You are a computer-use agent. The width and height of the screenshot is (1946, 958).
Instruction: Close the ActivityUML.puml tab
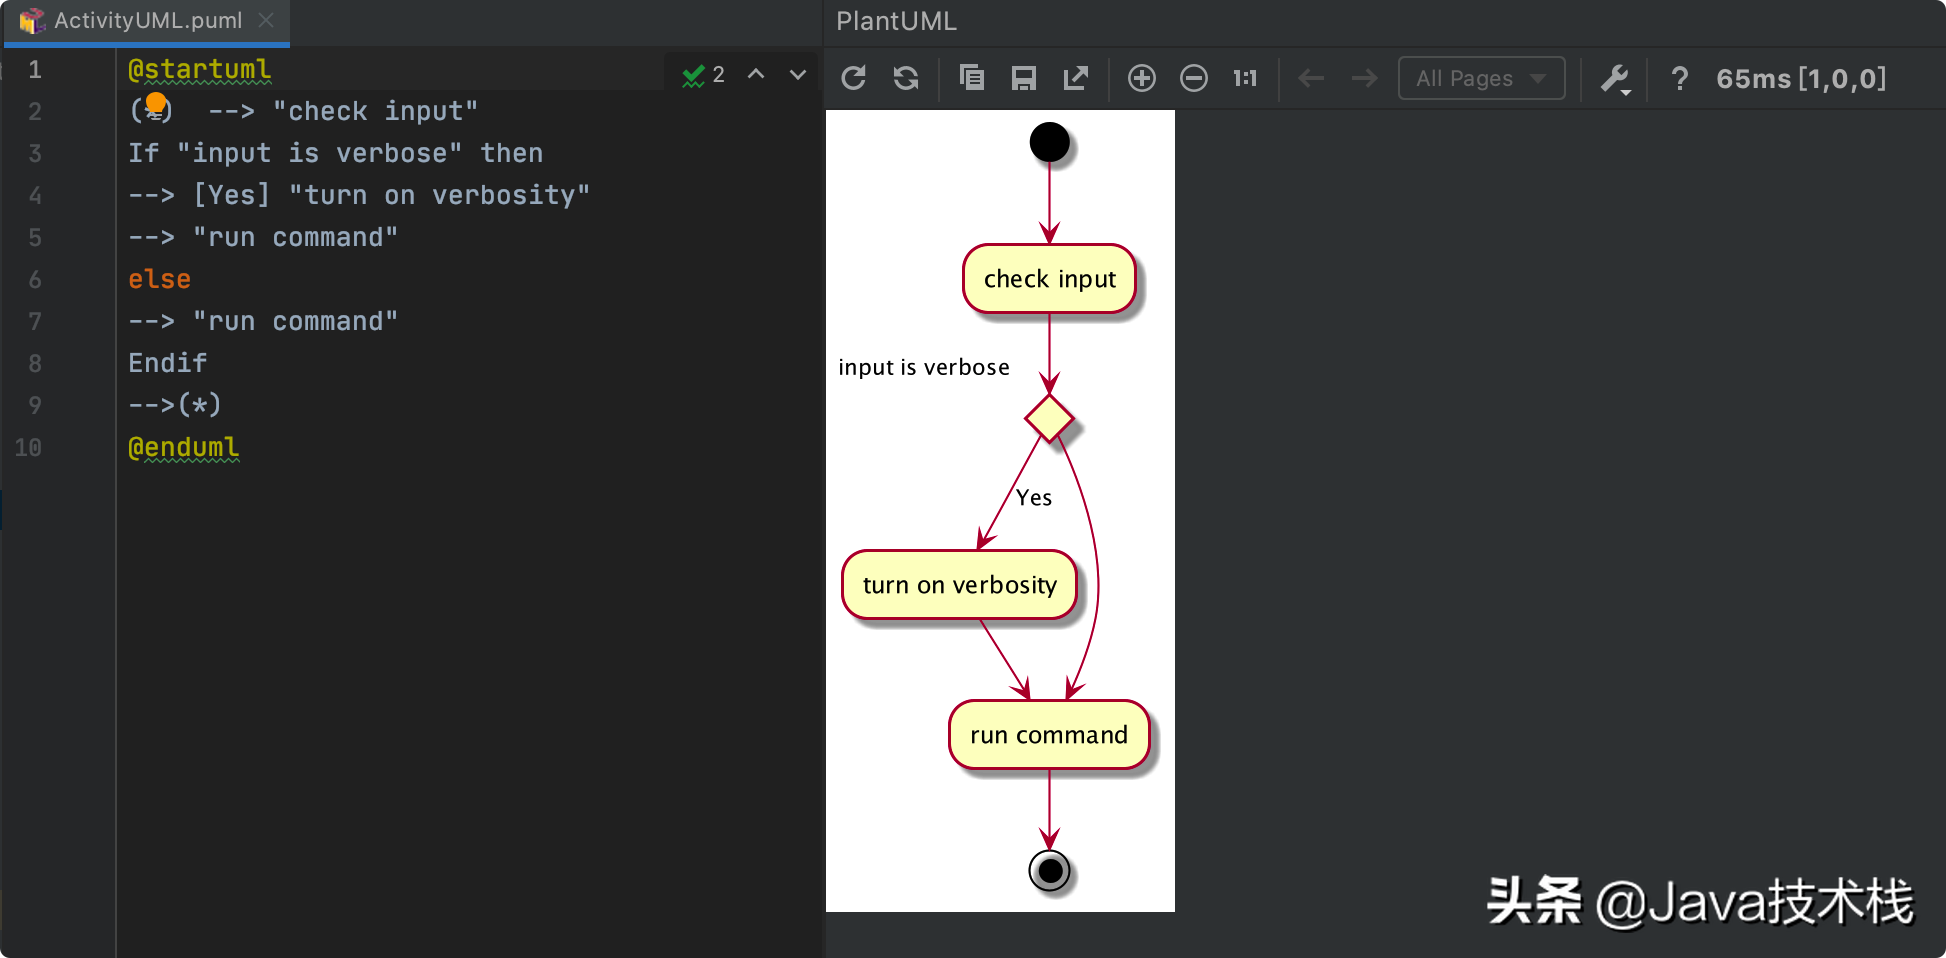266,20
